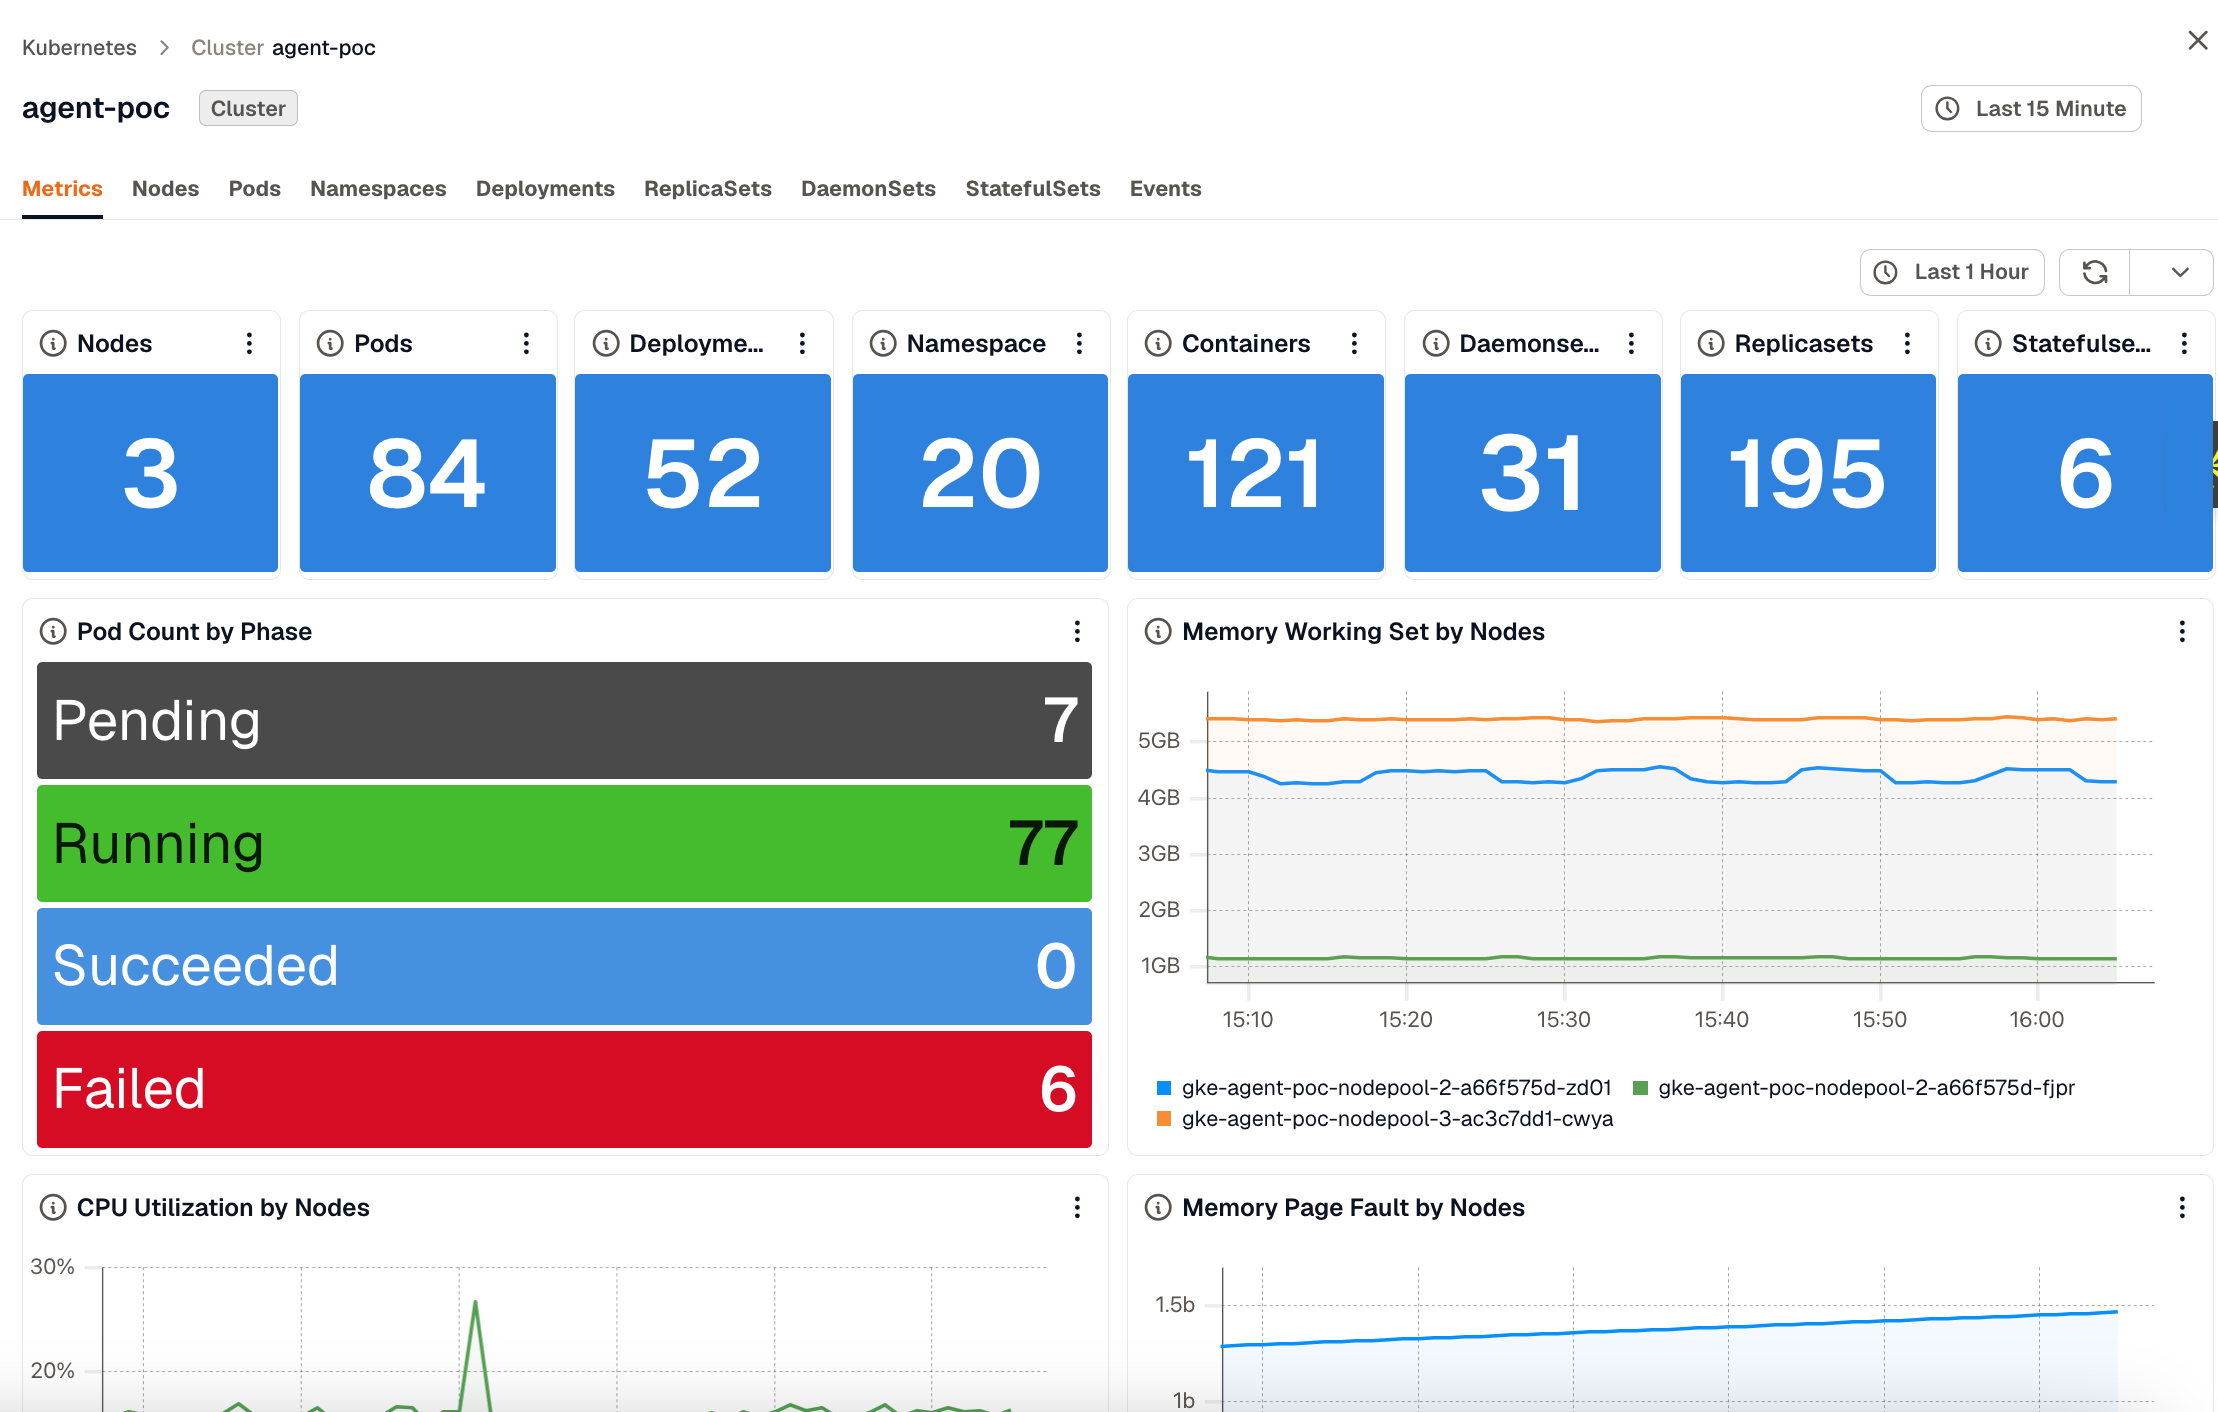The width and height of the screenshot is (2218, 1412).
Task: Toggle gke-agent-poc-nodepool-2-a66f575d-fjpr legend series
Action: 1854,1087
